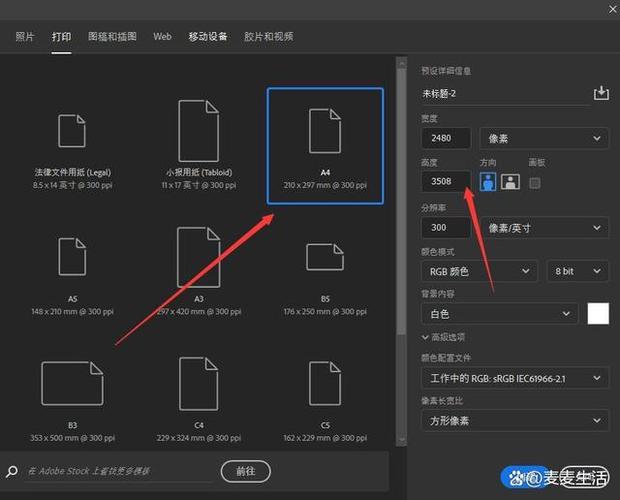Set orientation to landscape
This screenshot has height=500, width=620.
coord(510,182)
